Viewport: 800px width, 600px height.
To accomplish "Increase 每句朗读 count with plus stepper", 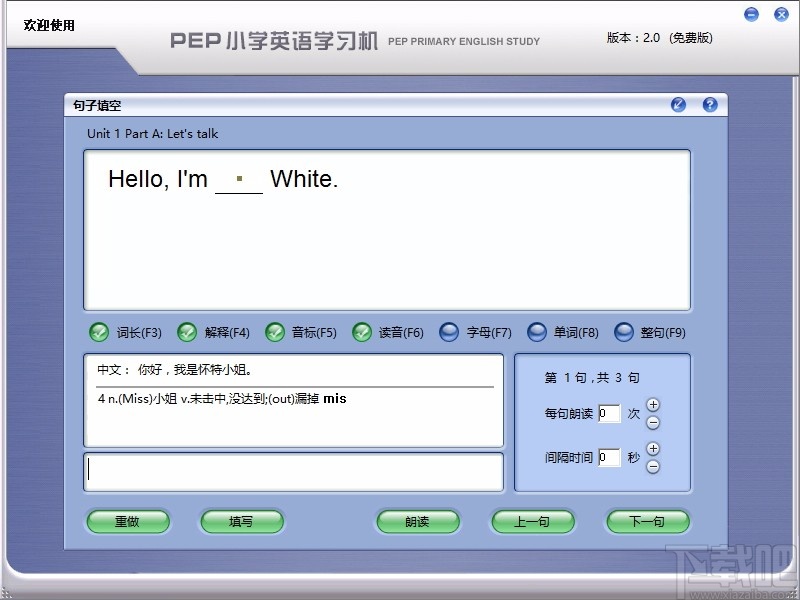I will coord(653,404).
